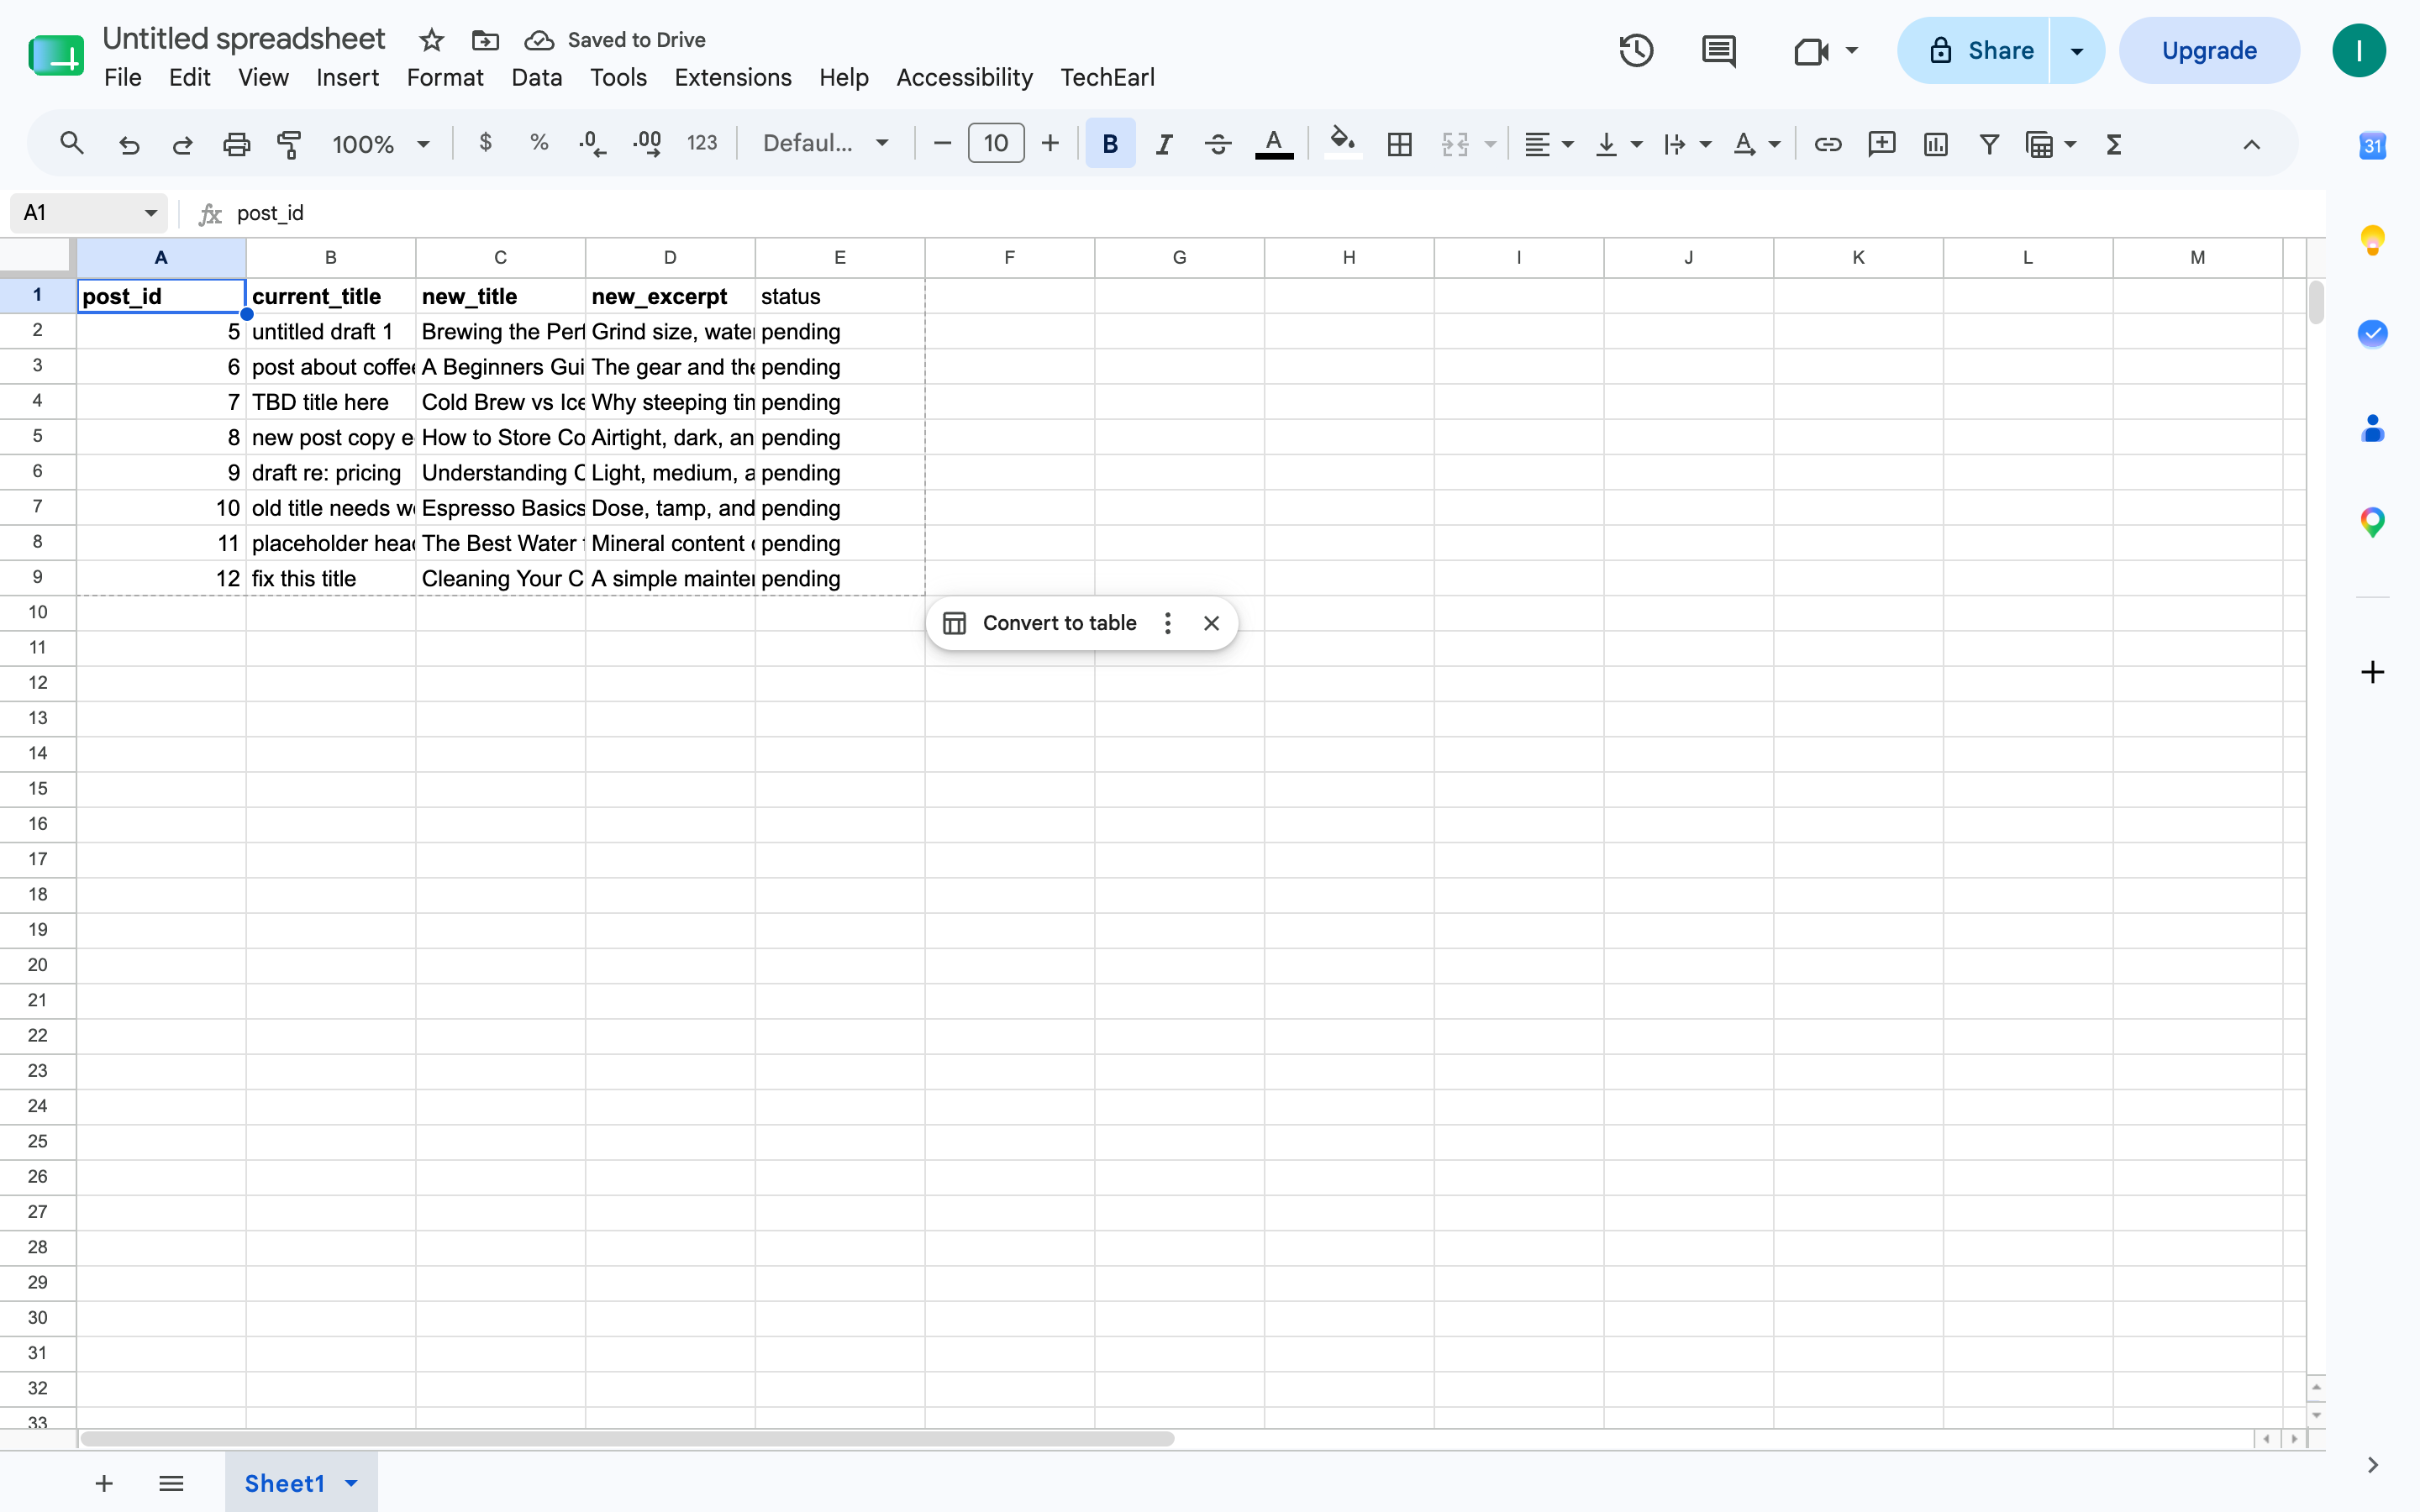This screenshot has height=1512, width=2420.
Task: Decrease font size with minus button
Action: [x=941, y=143]
